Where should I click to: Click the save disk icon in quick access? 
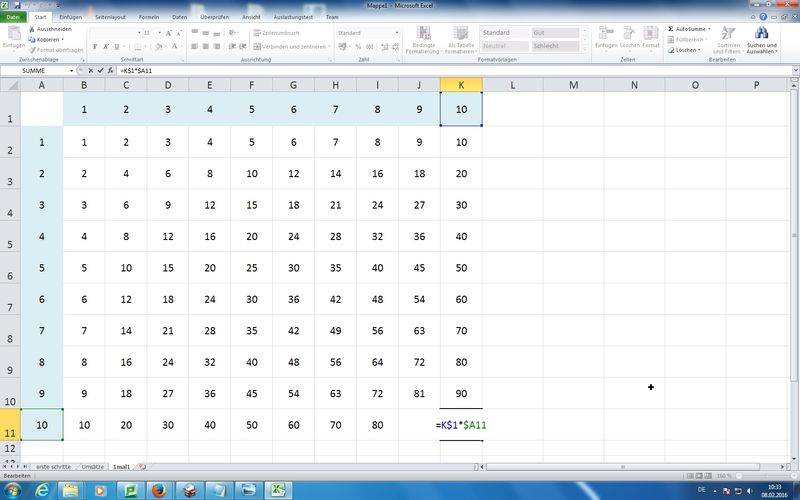pyautogui.click(x=17, y=5)
